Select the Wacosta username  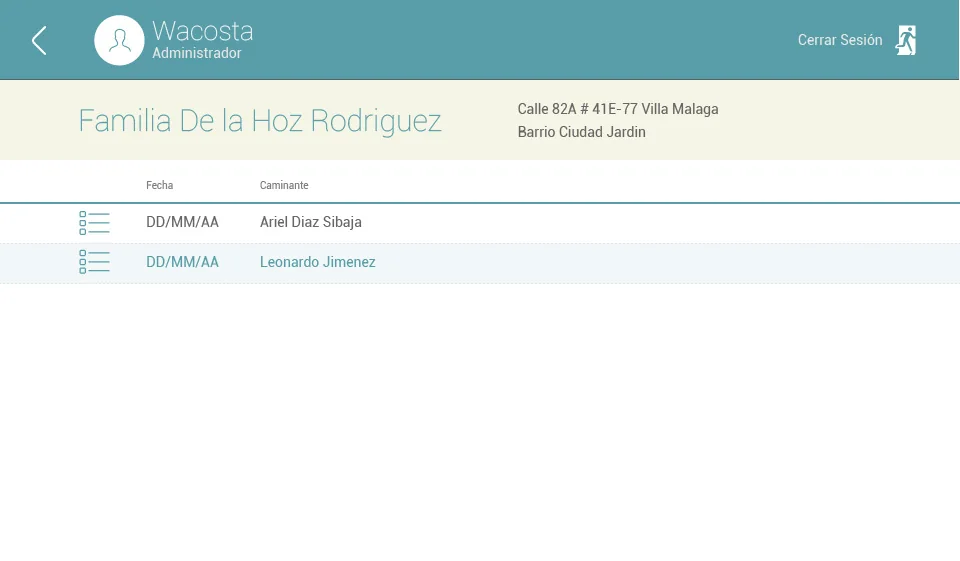click(x=203, y=31)
